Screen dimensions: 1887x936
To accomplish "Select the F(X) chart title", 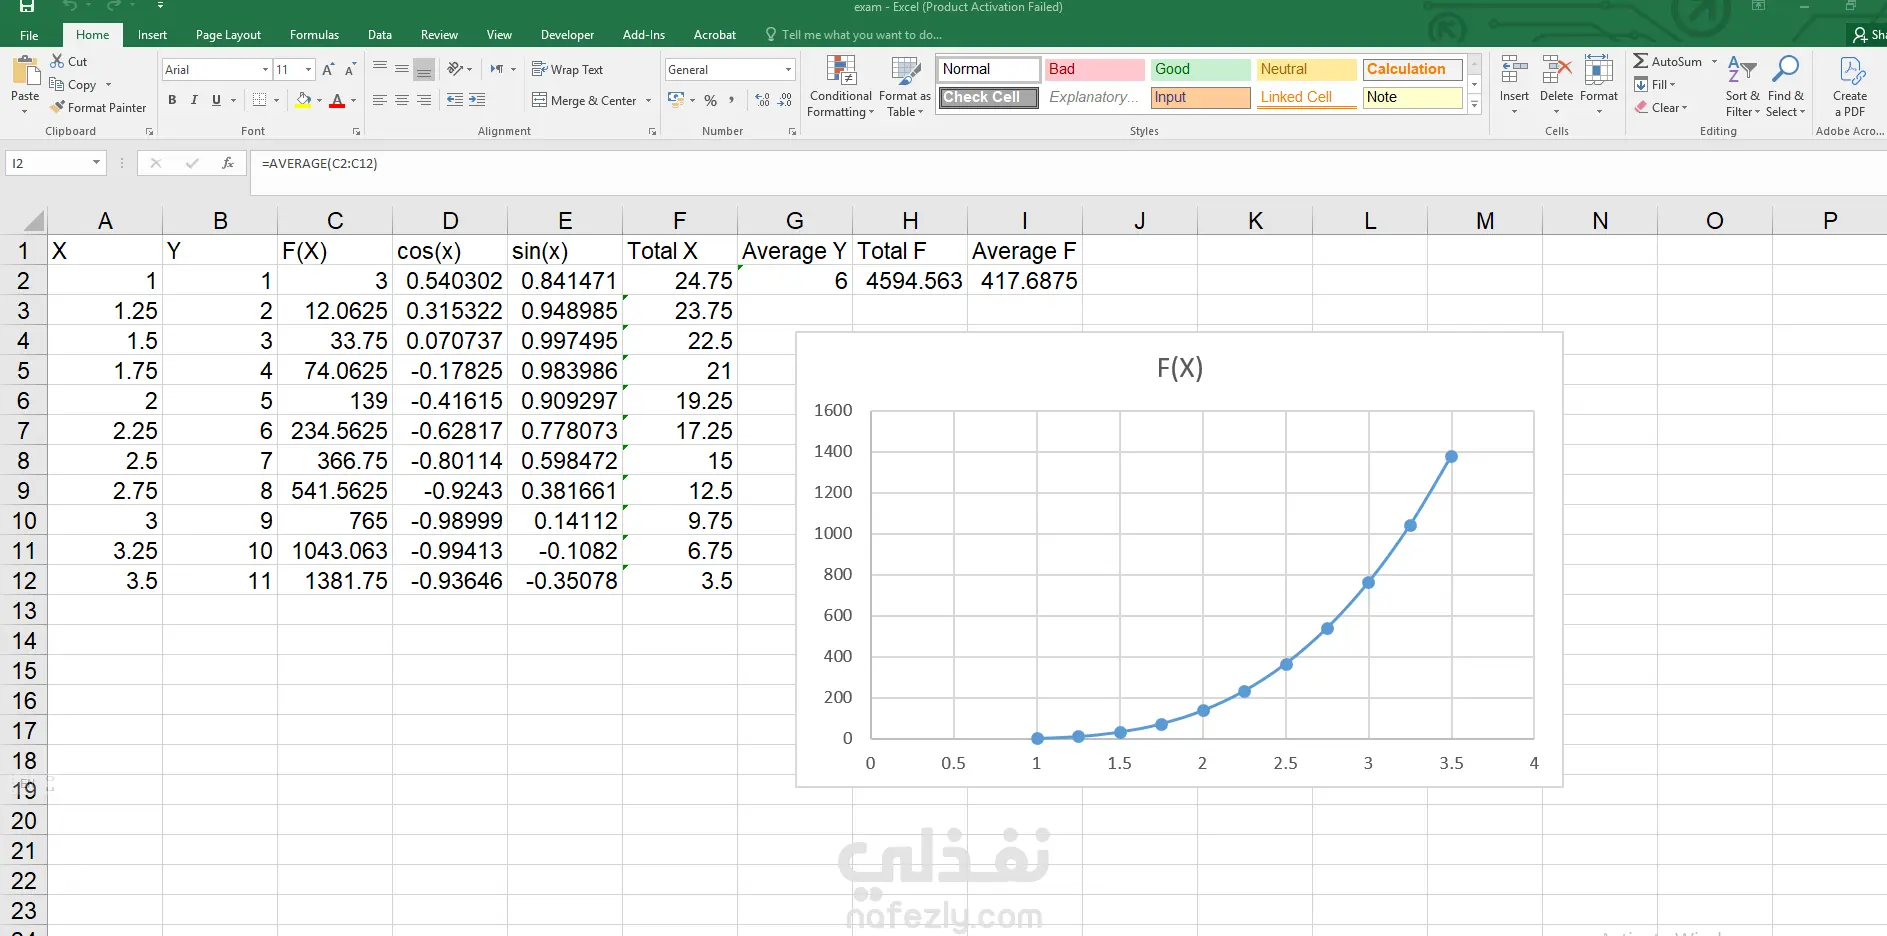I will 1180,368.
